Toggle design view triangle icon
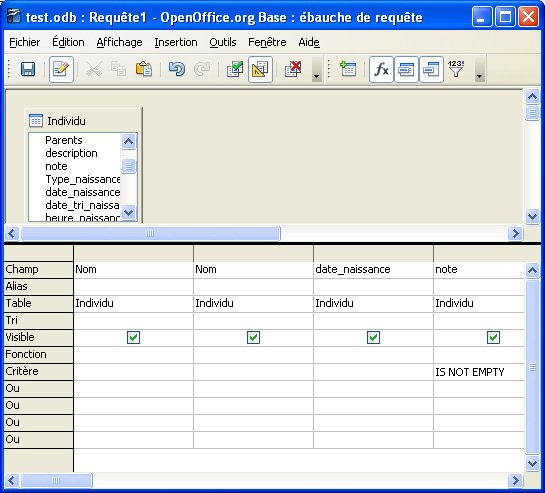 point(260,69)
